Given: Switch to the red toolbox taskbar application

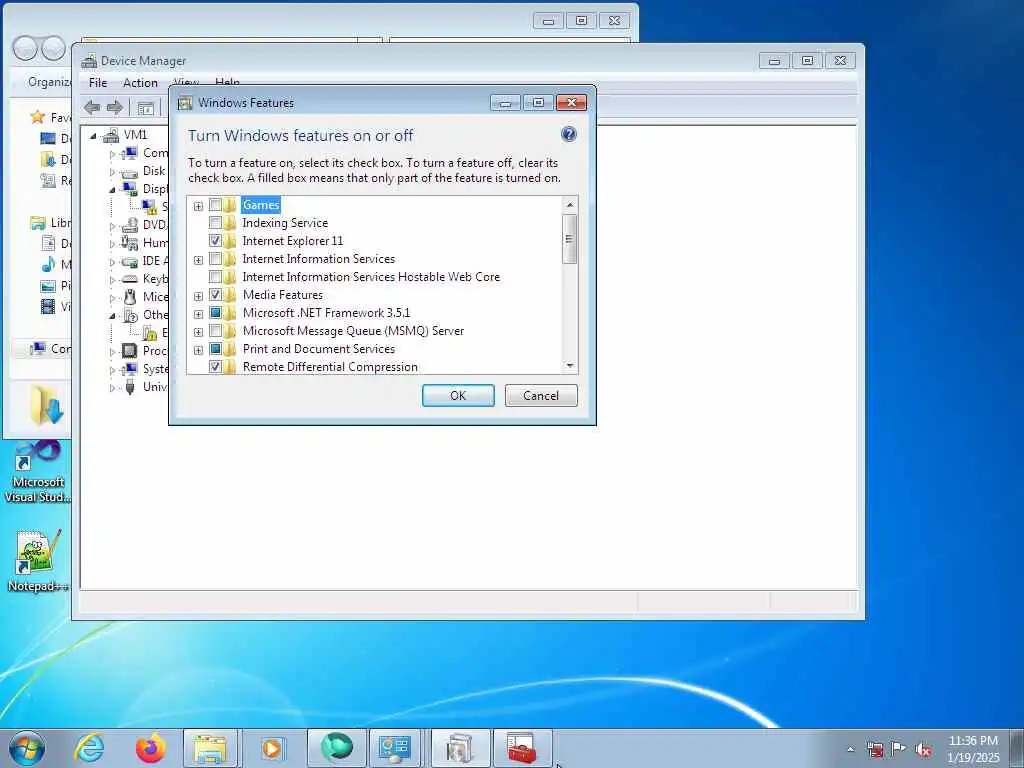Looking at the screenshot, I should 522,748.
